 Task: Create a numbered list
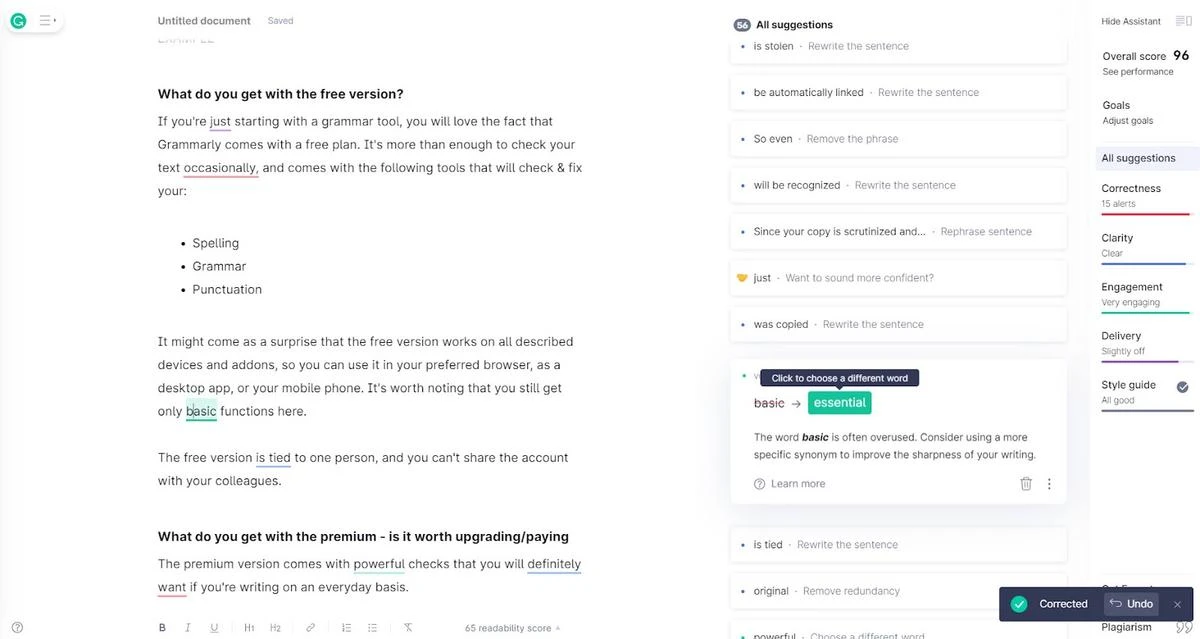point(346,628)
